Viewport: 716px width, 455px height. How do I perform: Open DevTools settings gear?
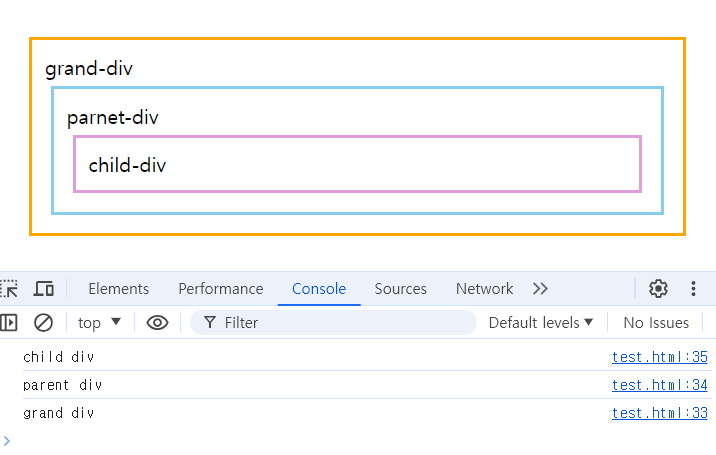click(x=658, y=289)
